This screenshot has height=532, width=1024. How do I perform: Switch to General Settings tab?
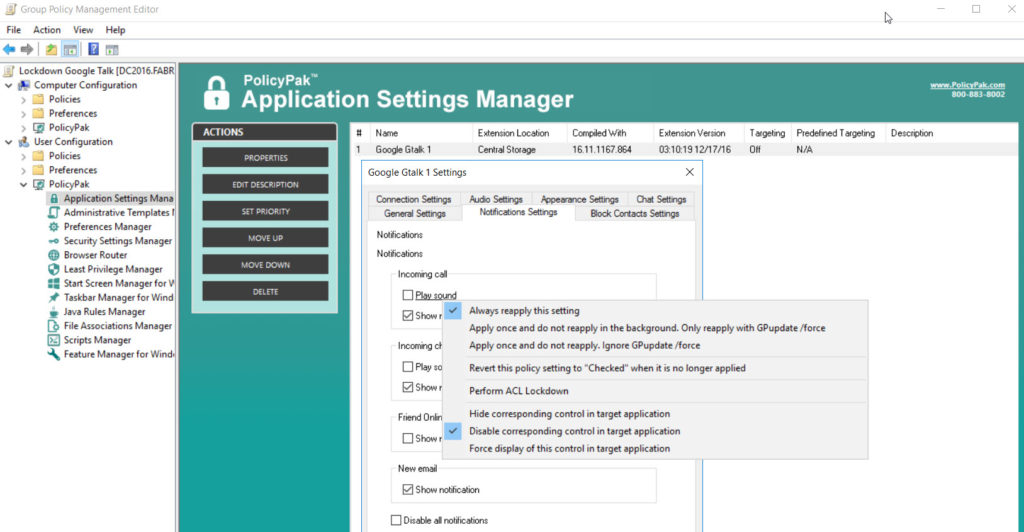coord(415,213)
